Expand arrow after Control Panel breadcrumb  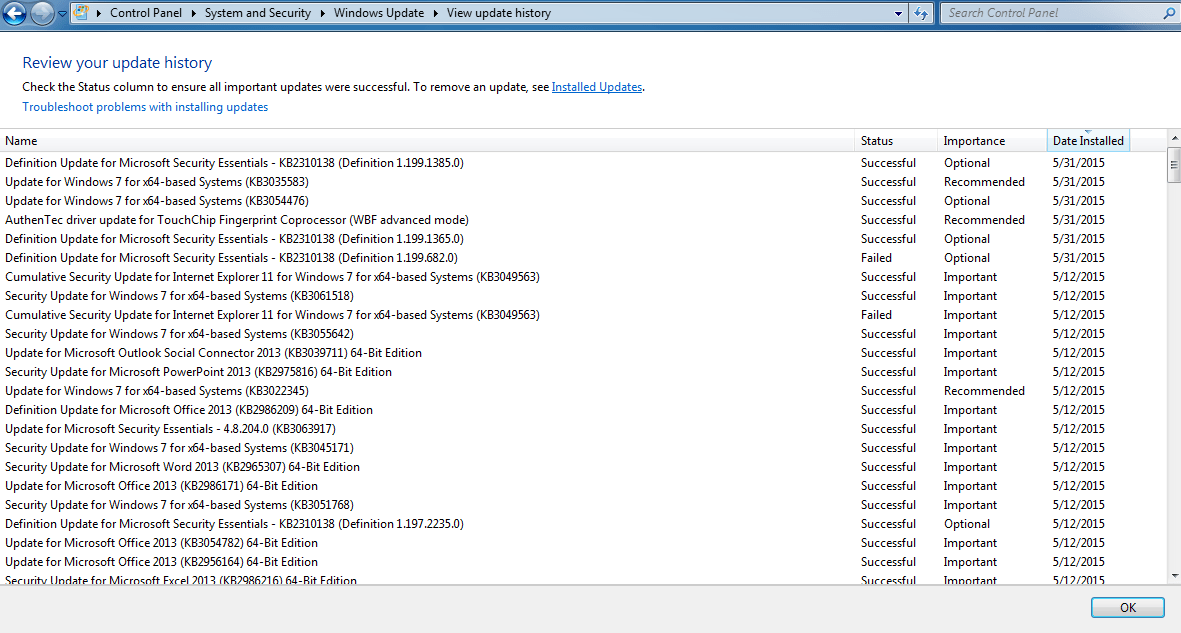point(194,14)
